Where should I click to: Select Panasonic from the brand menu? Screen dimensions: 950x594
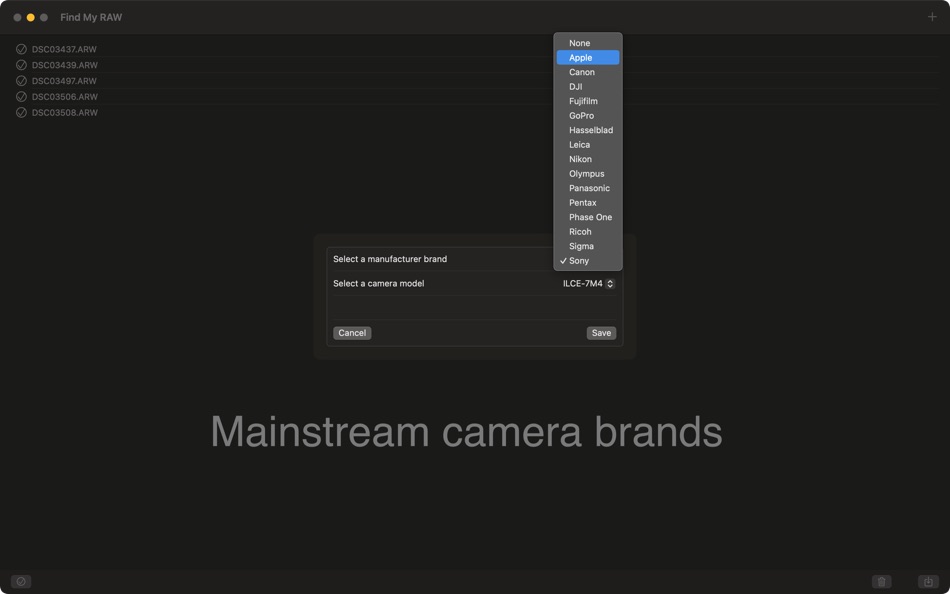click(588, 189)
